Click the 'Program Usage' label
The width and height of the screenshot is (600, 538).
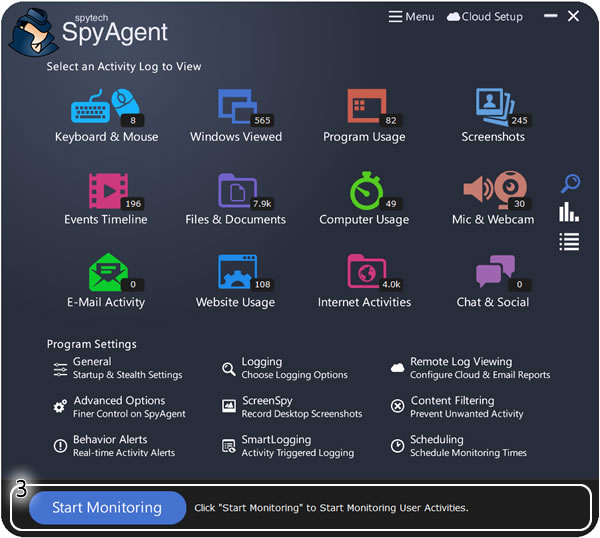pos(364,137)
